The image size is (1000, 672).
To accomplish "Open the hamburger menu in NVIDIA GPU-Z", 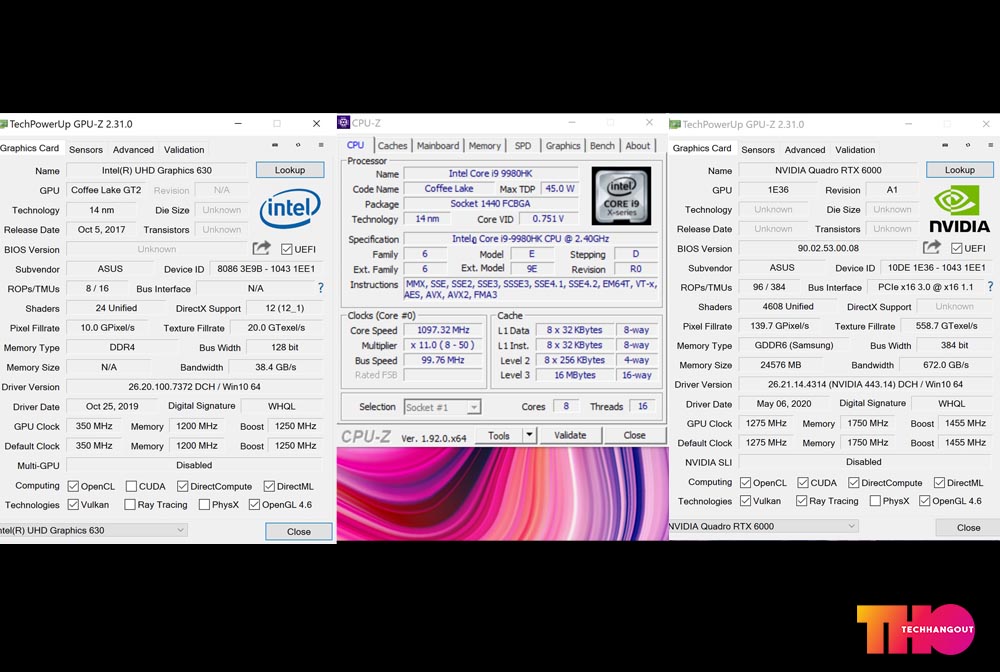I will [990, 145].
